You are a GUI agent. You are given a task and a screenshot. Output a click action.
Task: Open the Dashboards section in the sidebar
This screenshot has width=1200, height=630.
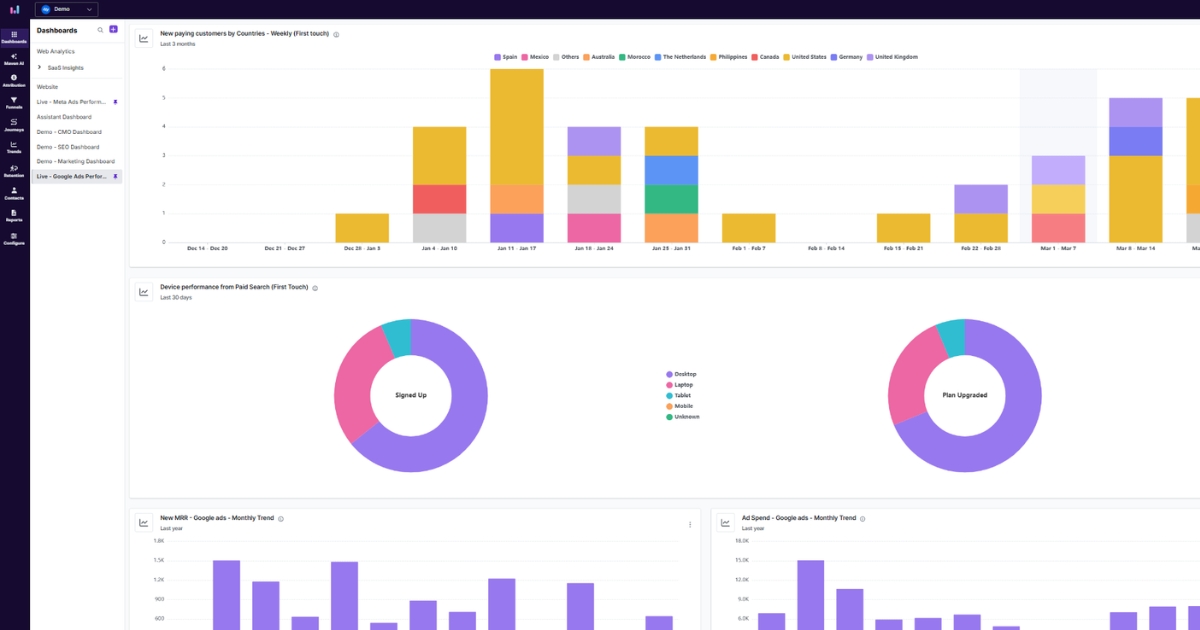pyautogui.click(x=14, y=37)
